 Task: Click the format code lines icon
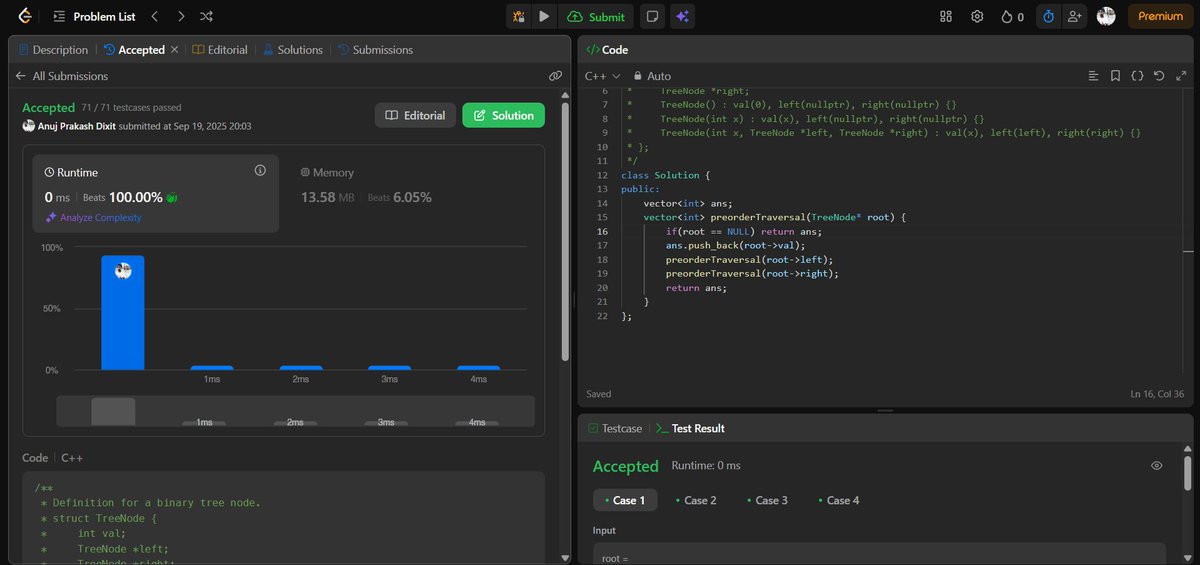1094,76
